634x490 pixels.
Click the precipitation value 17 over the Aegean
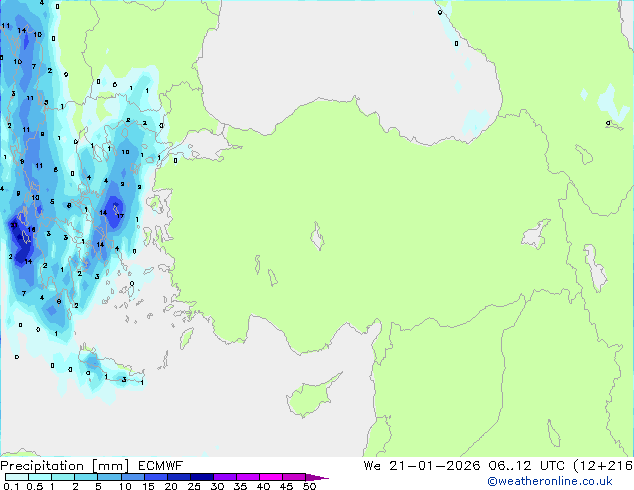[119, 215]
